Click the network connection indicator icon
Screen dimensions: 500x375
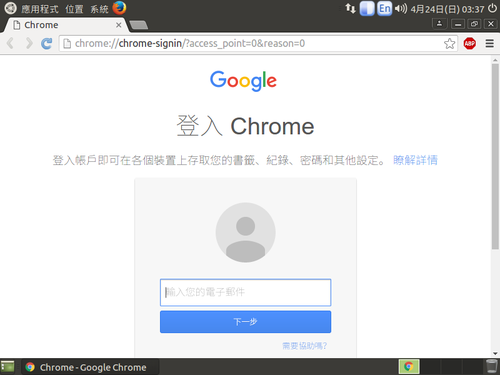350,8
